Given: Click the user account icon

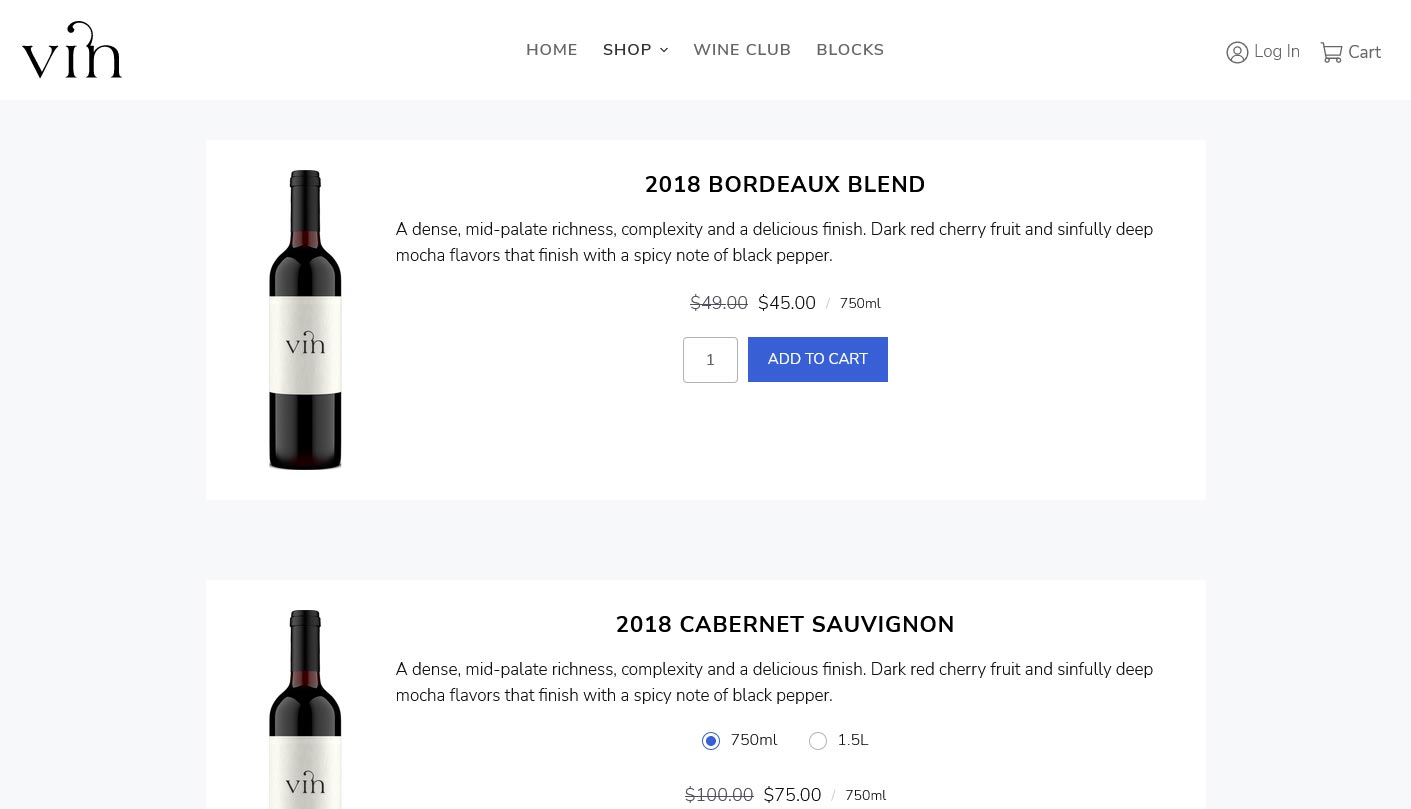Looking at the screenshot, I should (1237, 52).
